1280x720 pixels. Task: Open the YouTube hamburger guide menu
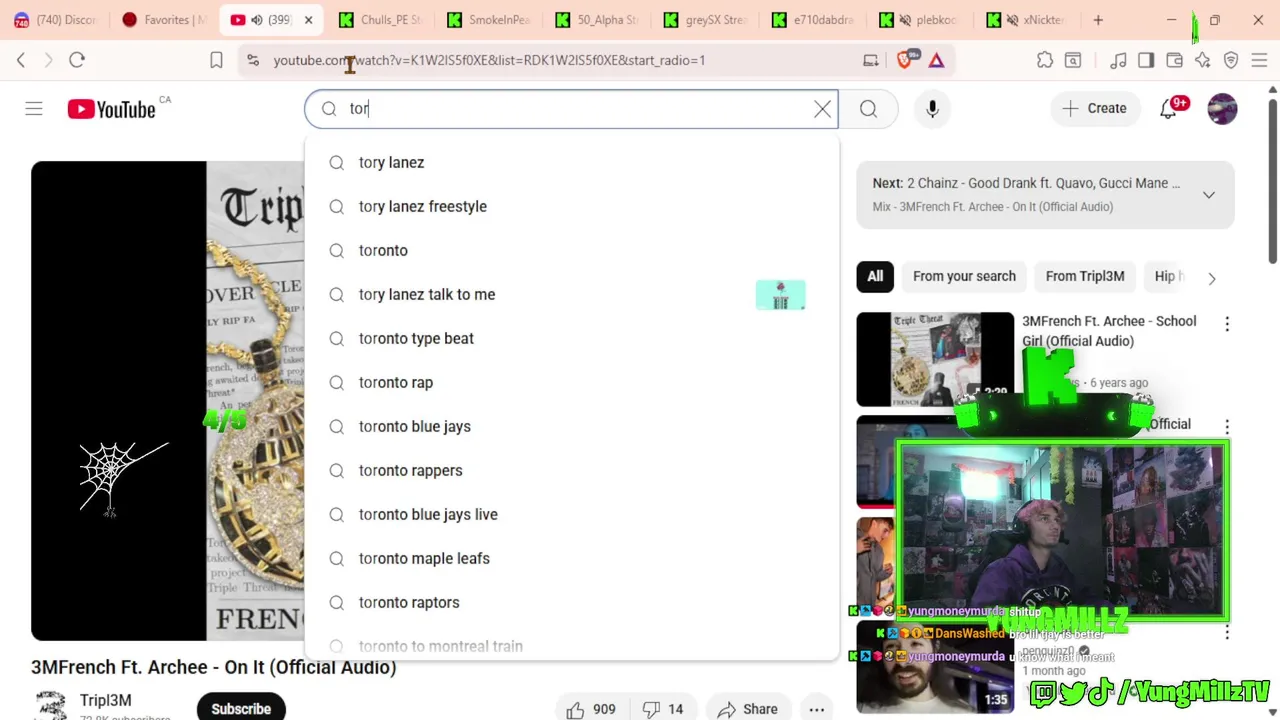click(34, 108)
